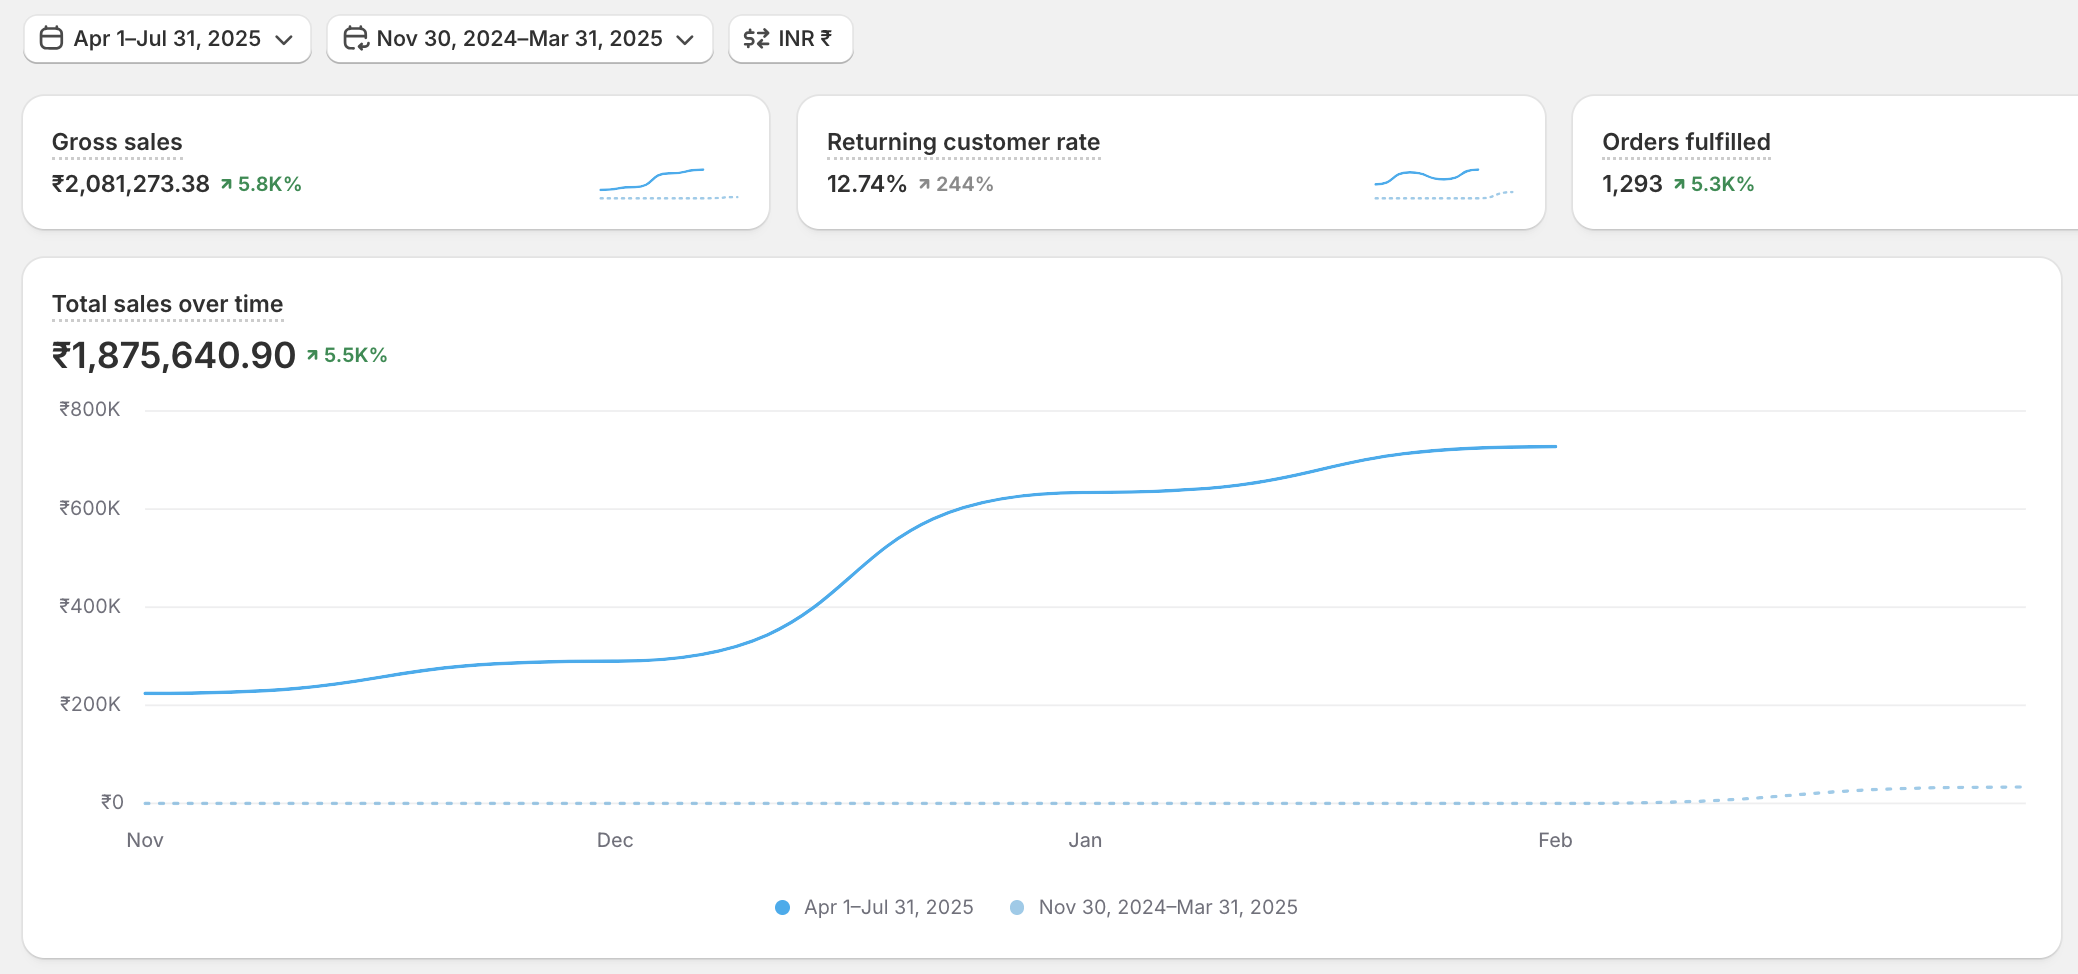Click the currency exchange arrows icon

756,39
